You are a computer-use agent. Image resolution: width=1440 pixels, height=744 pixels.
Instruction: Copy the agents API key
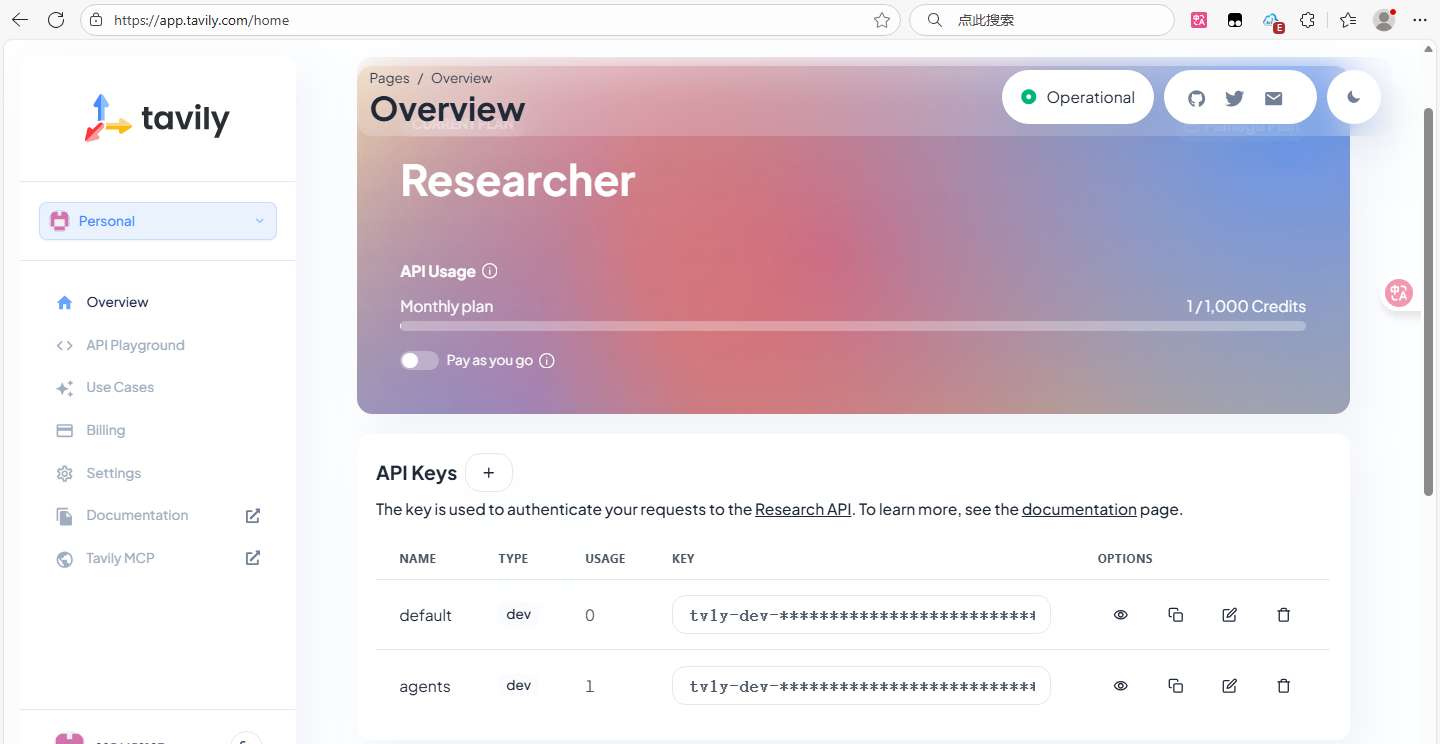[x=1176, y=686]
